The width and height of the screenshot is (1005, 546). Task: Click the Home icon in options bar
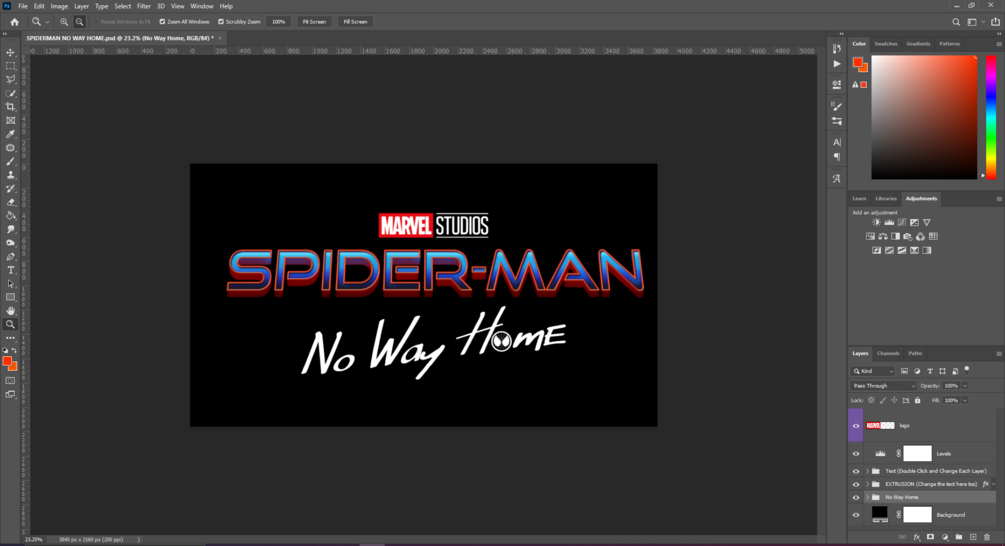[x=14, y=22]
